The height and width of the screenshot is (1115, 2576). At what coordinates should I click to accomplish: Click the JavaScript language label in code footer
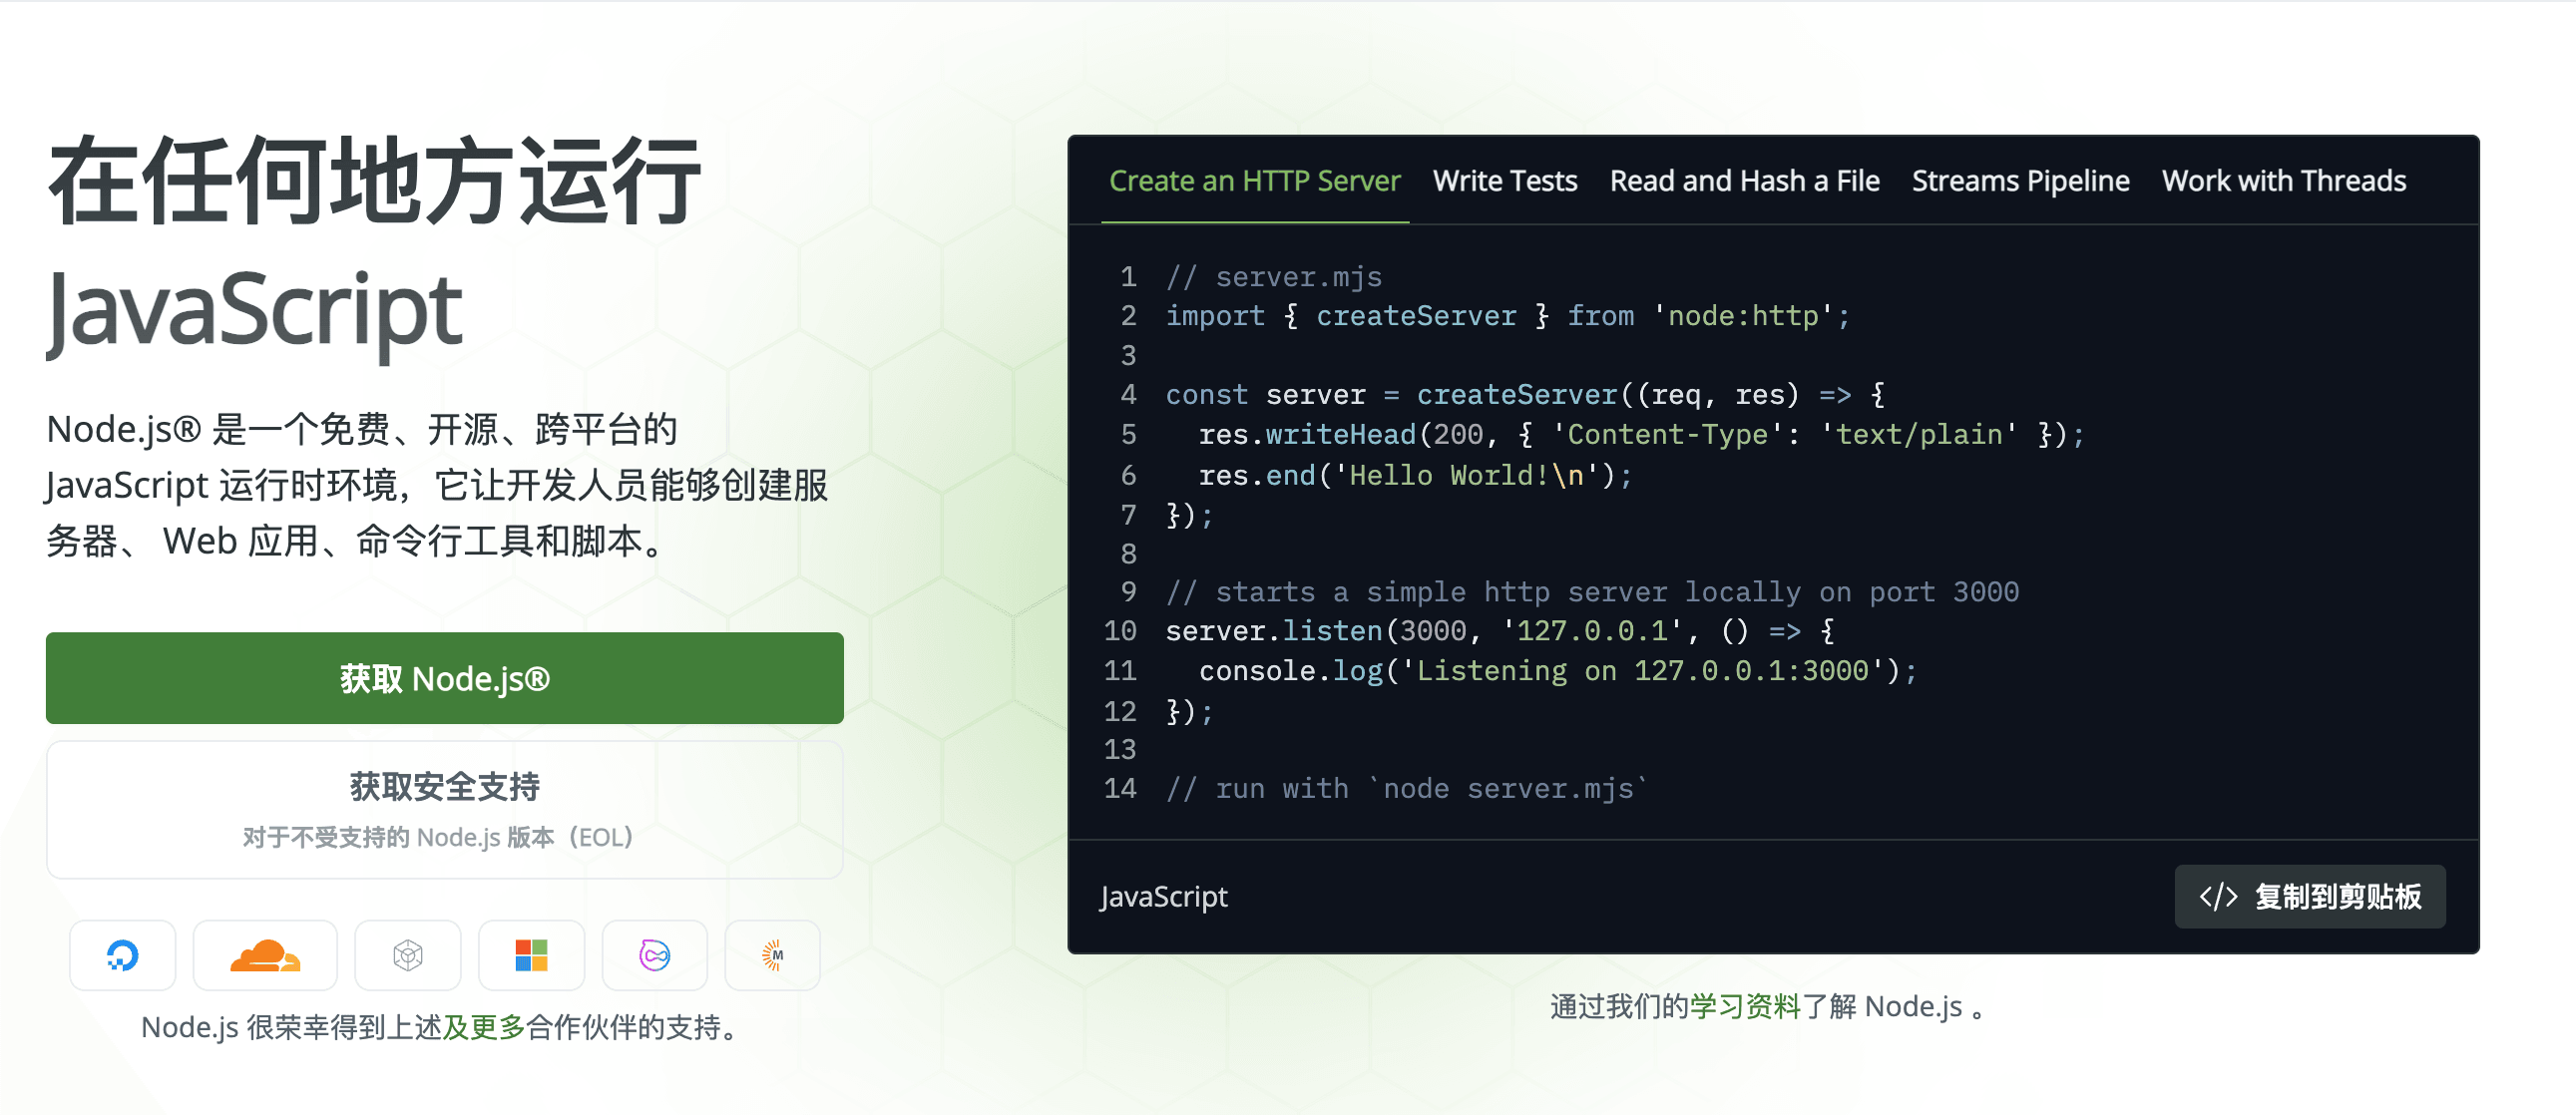(x=1164, y=897)
